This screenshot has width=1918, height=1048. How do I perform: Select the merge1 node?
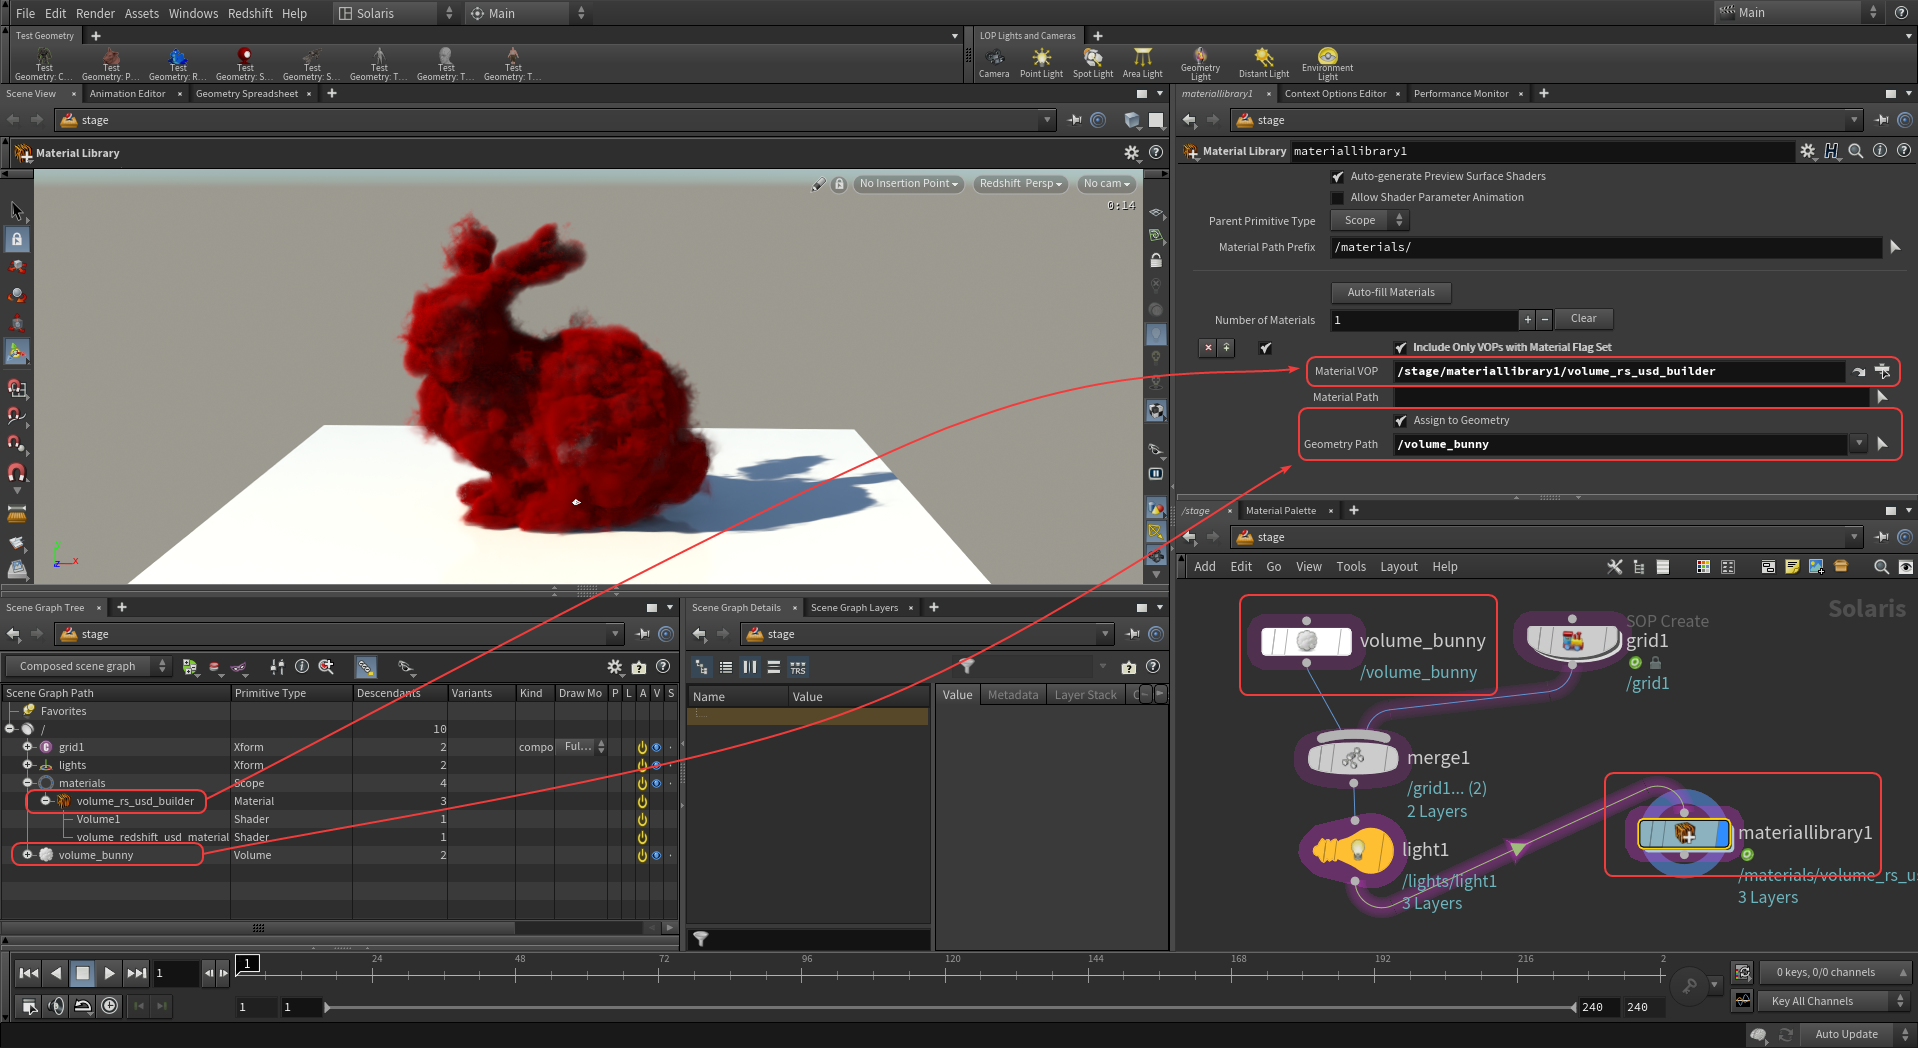1353,758
